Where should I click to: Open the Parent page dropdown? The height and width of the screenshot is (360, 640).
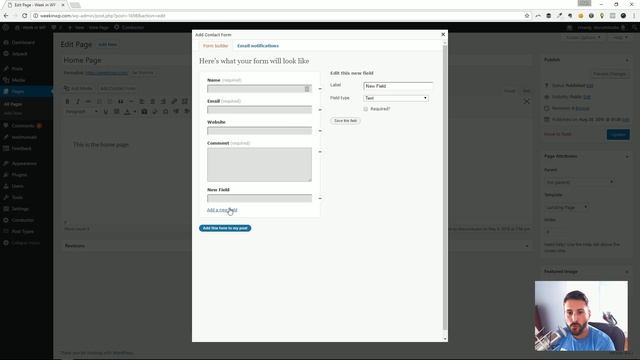click(x=579, y=182)
